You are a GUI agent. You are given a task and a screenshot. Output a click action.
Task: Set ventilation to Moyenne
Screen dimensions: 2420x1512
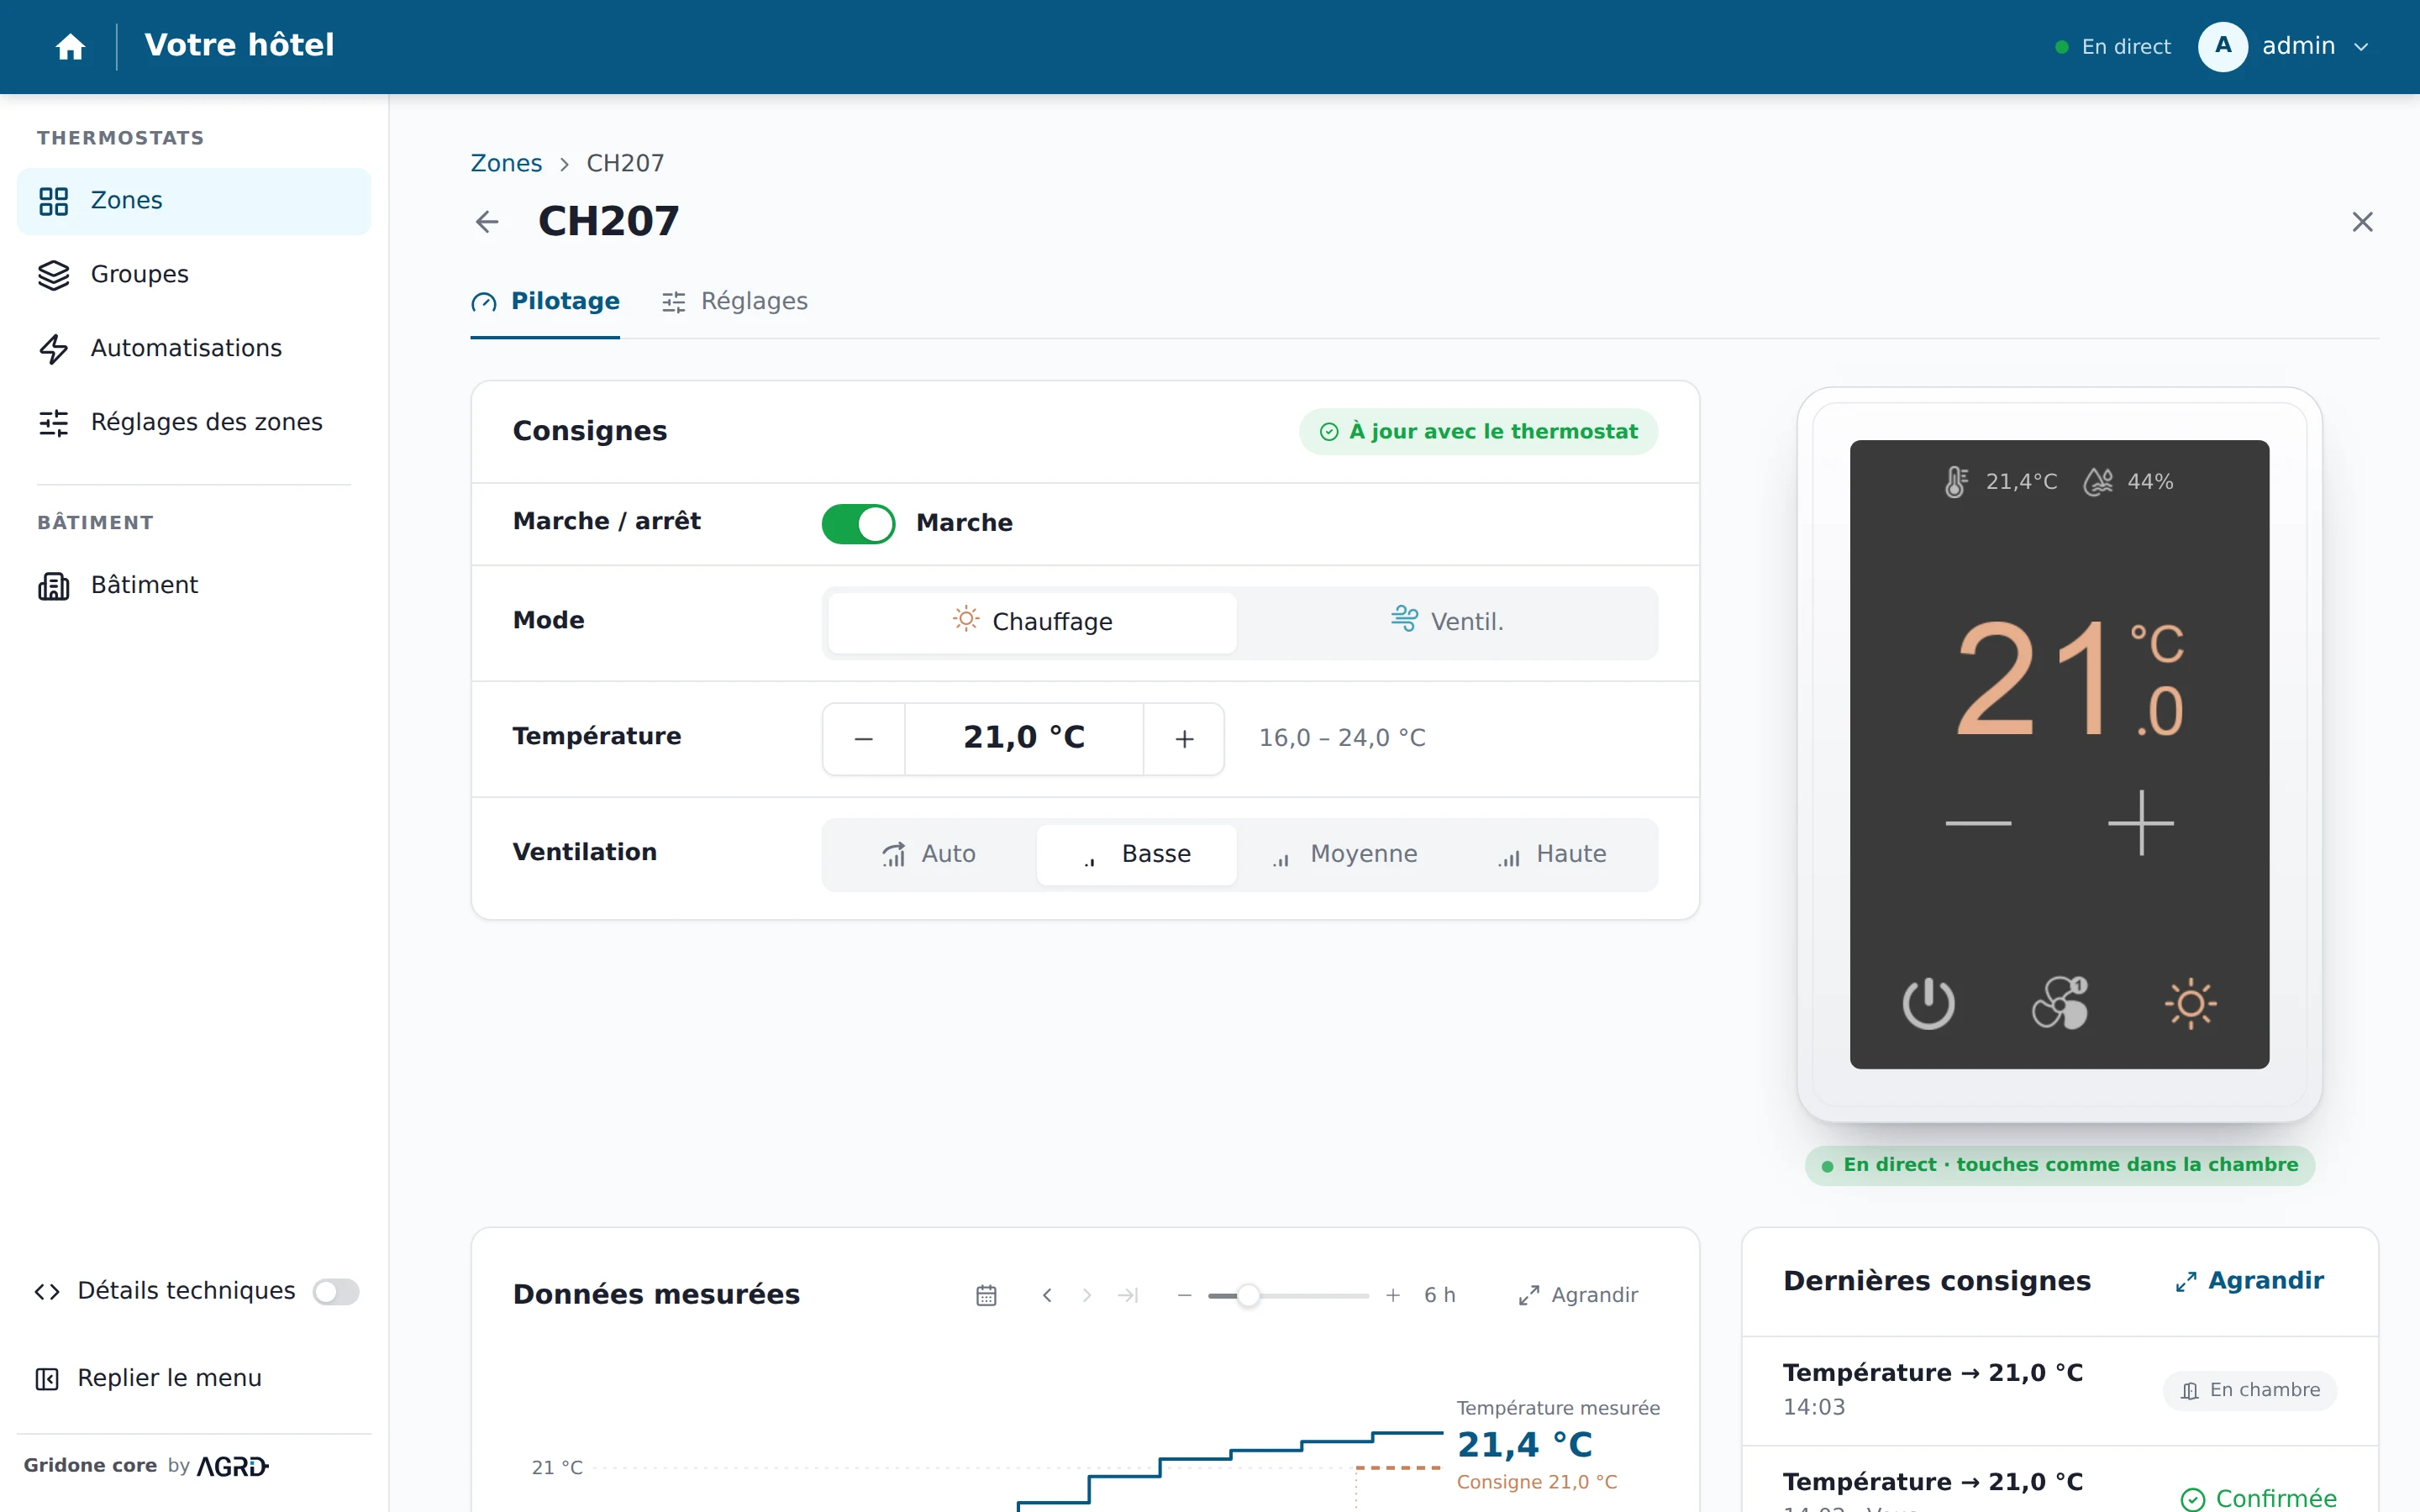(x=1345, y=854)
